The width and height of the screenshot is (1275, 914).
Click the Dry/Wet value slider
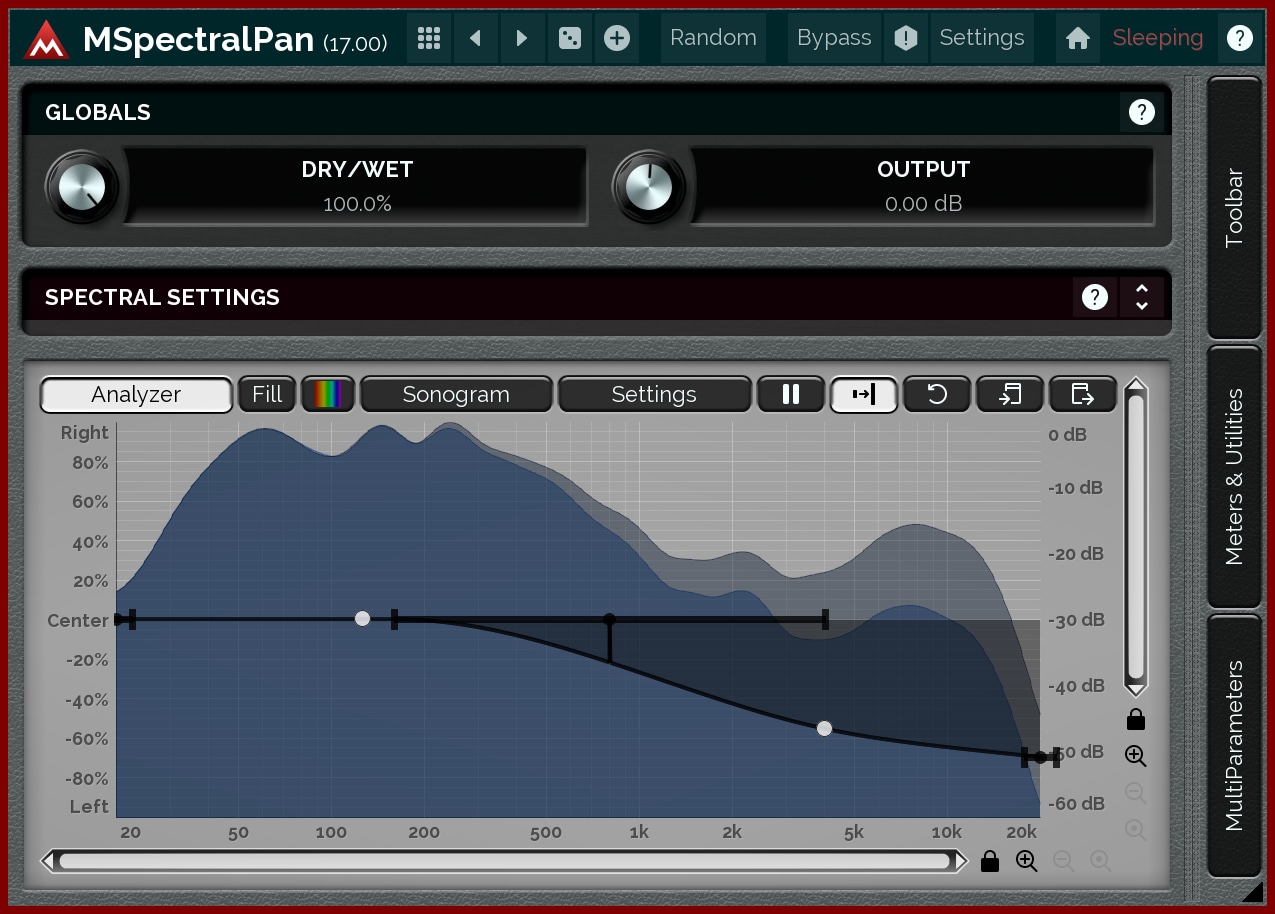[x=357, y=187]
